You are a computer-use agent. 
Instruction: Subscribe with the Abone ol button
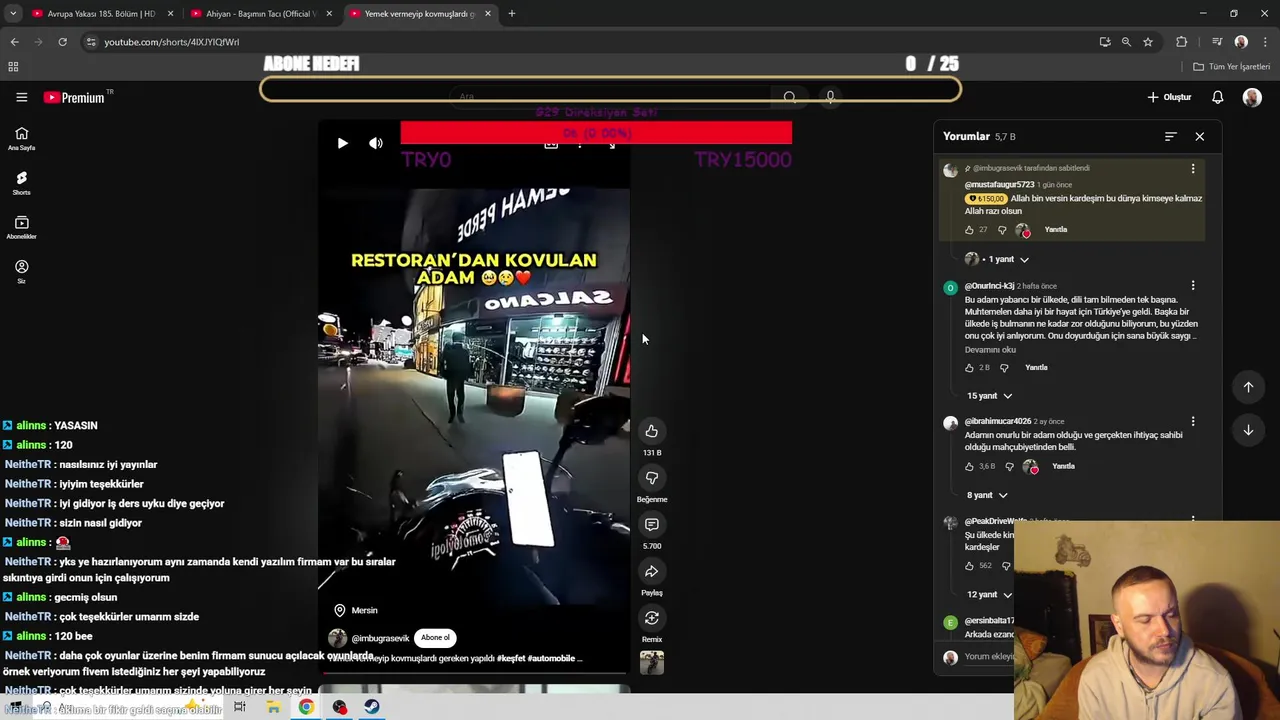point(435,637)
